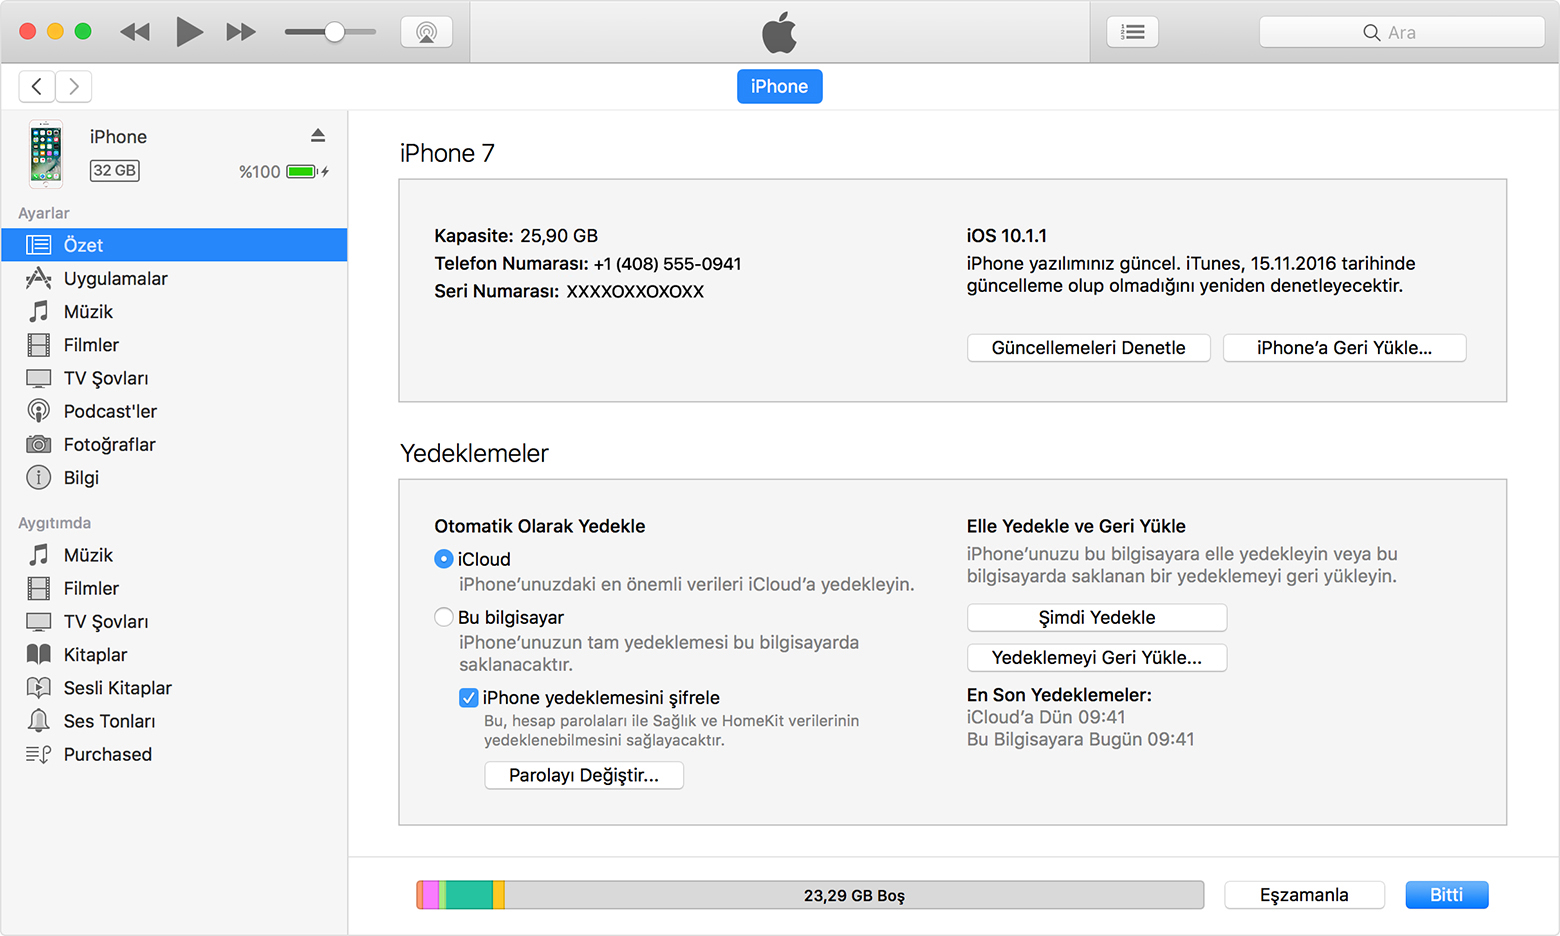
Task: Click the Seri Numarası value
Action: click(x=635, y=292)
